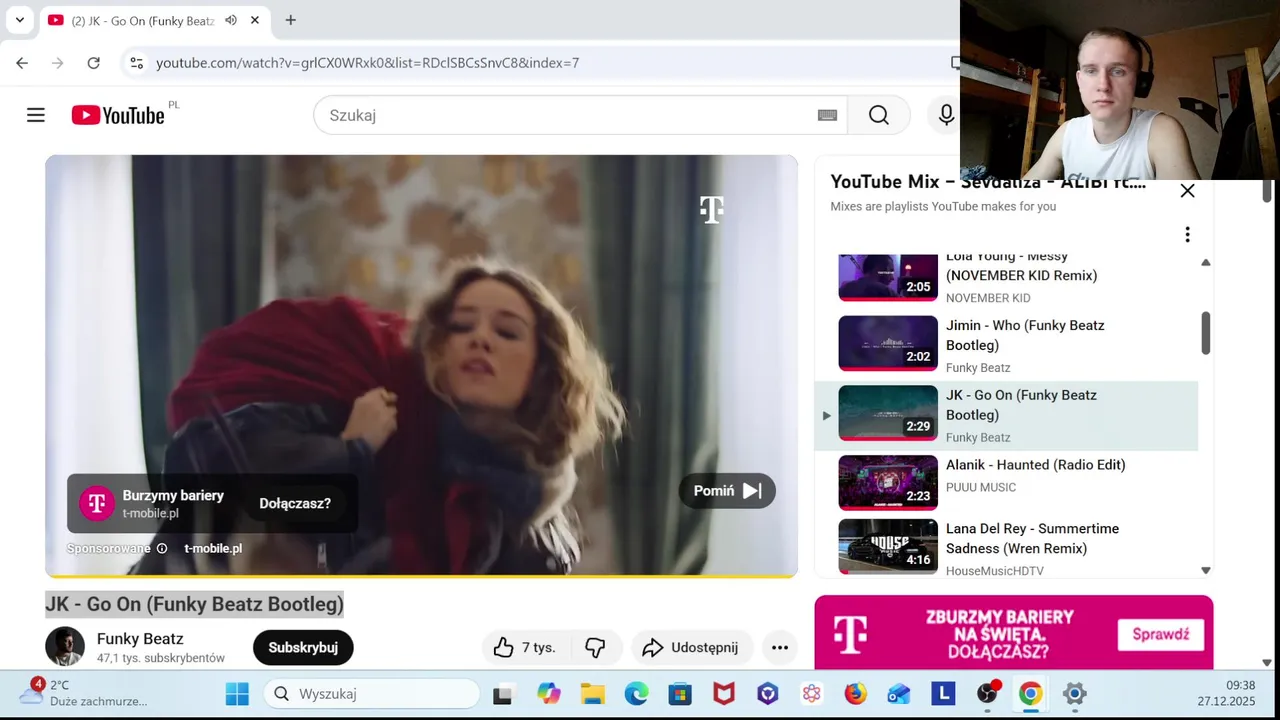This screenshot has width=1280, height=720.
Task: Open Funky Beatz channel avatar
Action: coord(65,647)
